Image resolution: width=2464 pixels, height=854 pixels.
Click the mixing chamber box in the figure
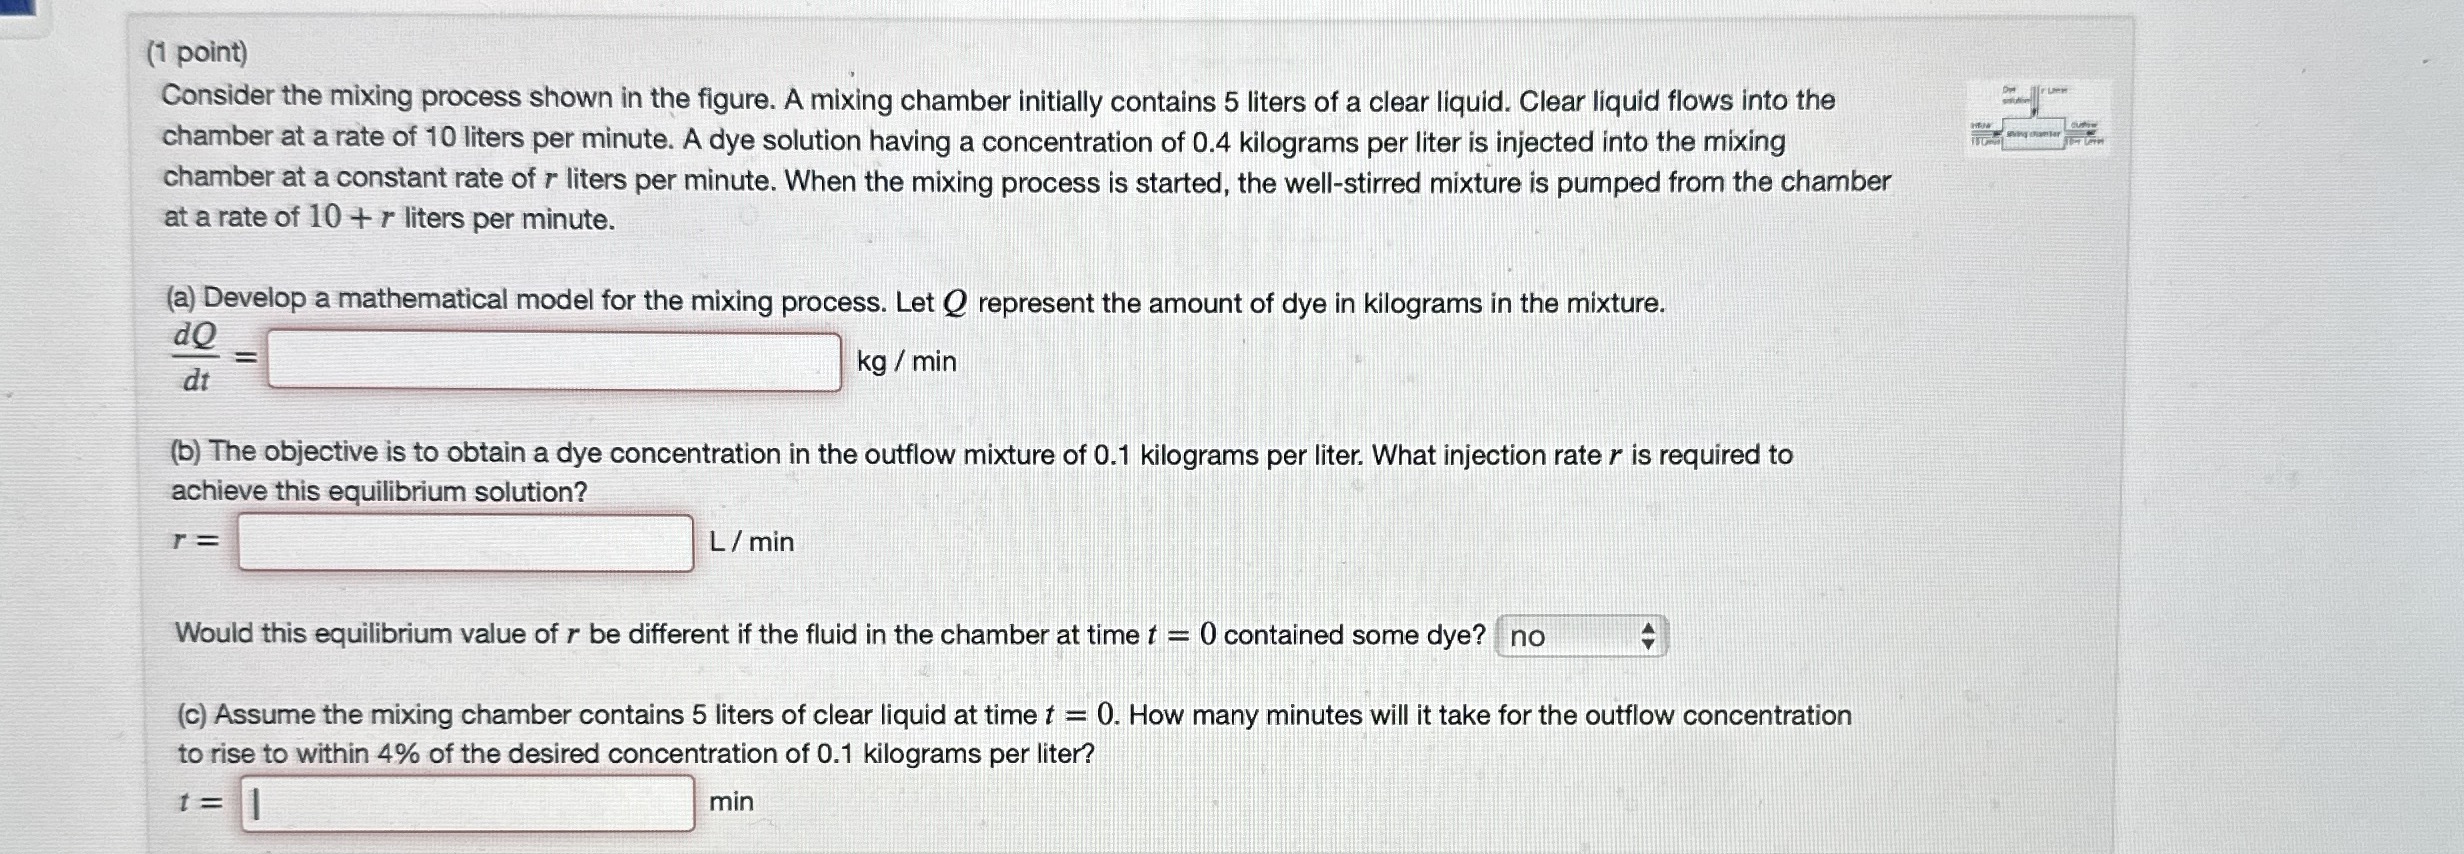click(2035, 134)
